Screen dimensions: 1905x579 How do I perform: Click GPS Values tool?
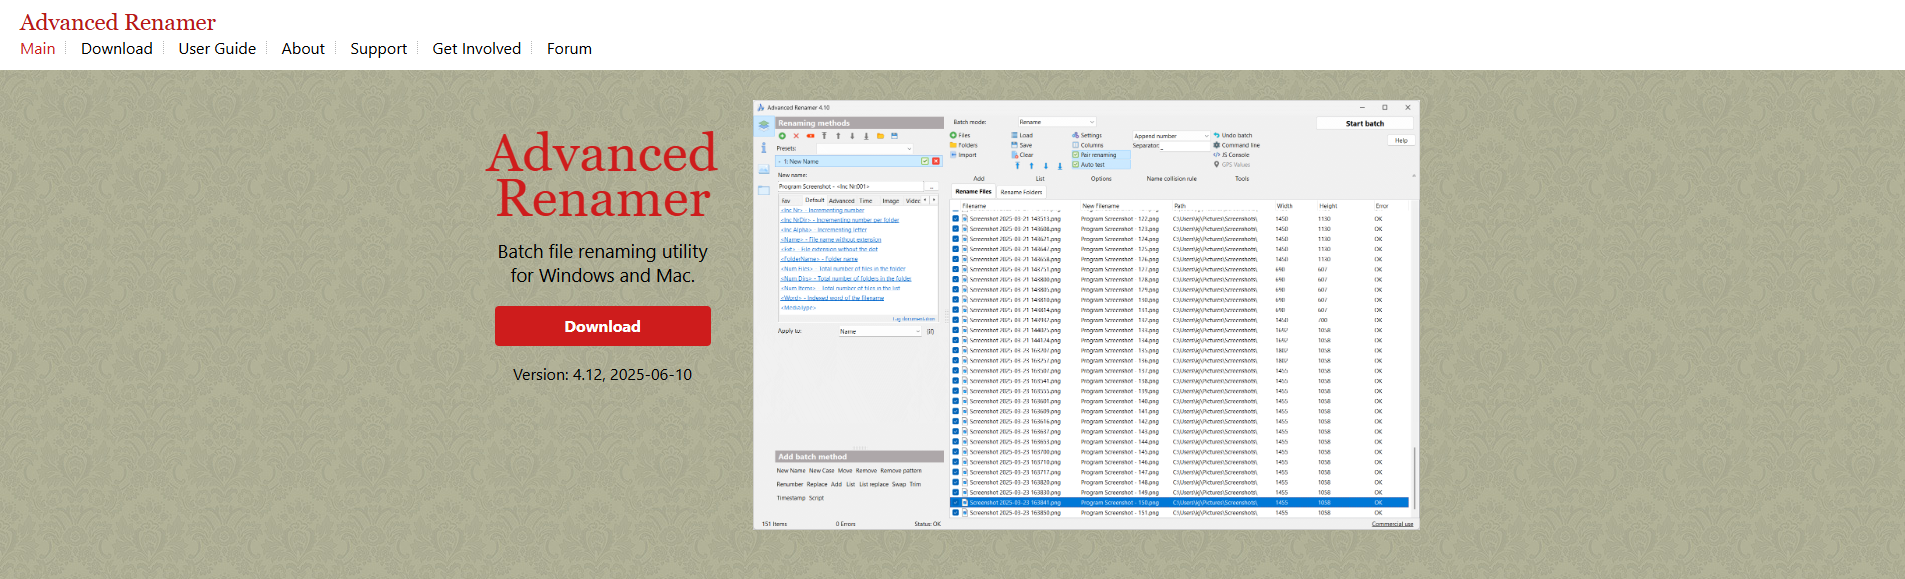[1232, 165]
